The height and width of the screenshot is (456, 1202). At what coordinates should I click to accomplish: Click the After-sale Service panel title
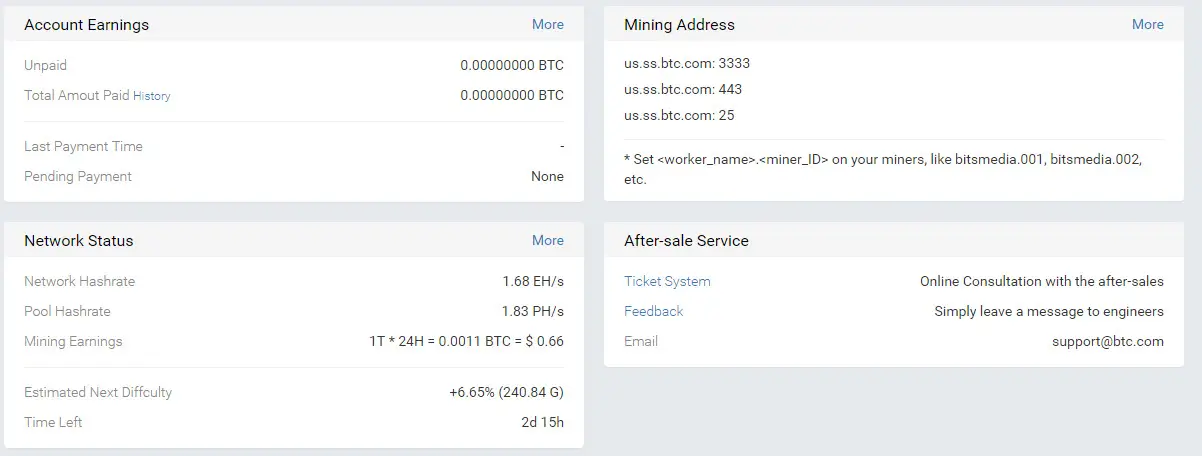pyautogui.click(x=686, y=241)
